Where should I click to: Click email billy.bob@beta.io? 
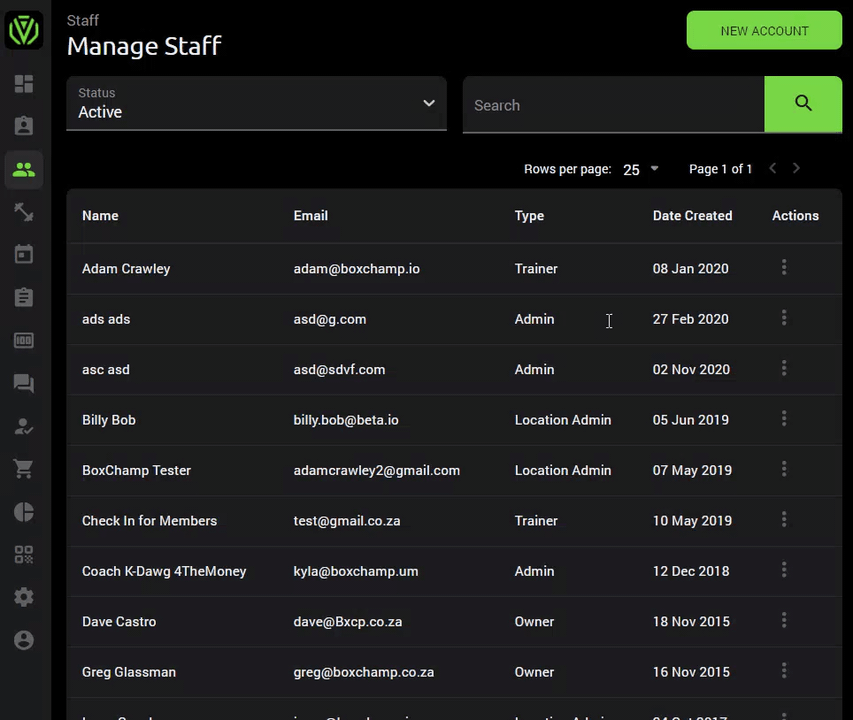point(346,420)
